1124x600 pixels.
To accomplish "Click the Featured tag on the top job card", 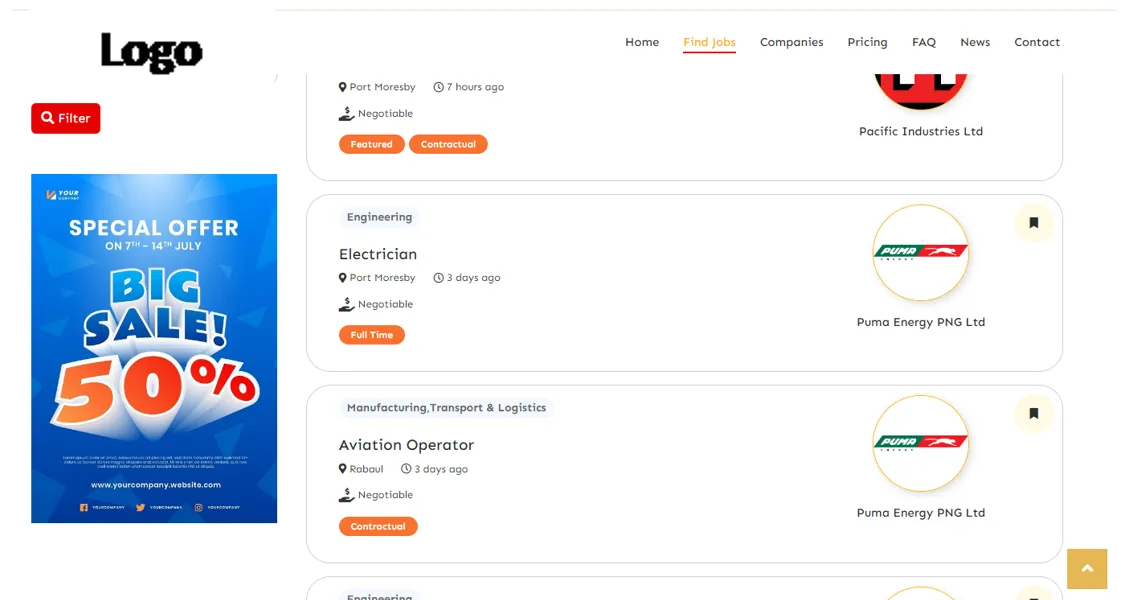I will 371,143.
